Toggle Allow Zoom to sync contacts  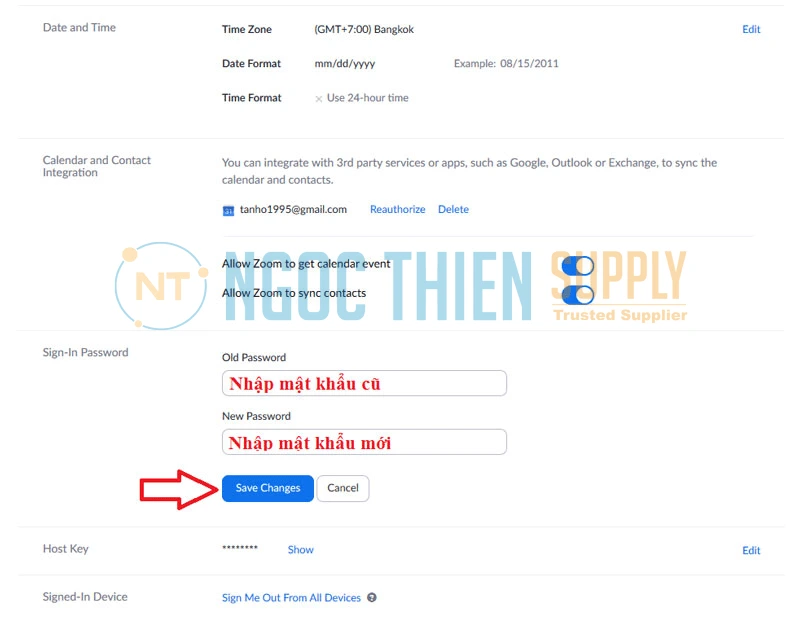[x=578, y=294]
